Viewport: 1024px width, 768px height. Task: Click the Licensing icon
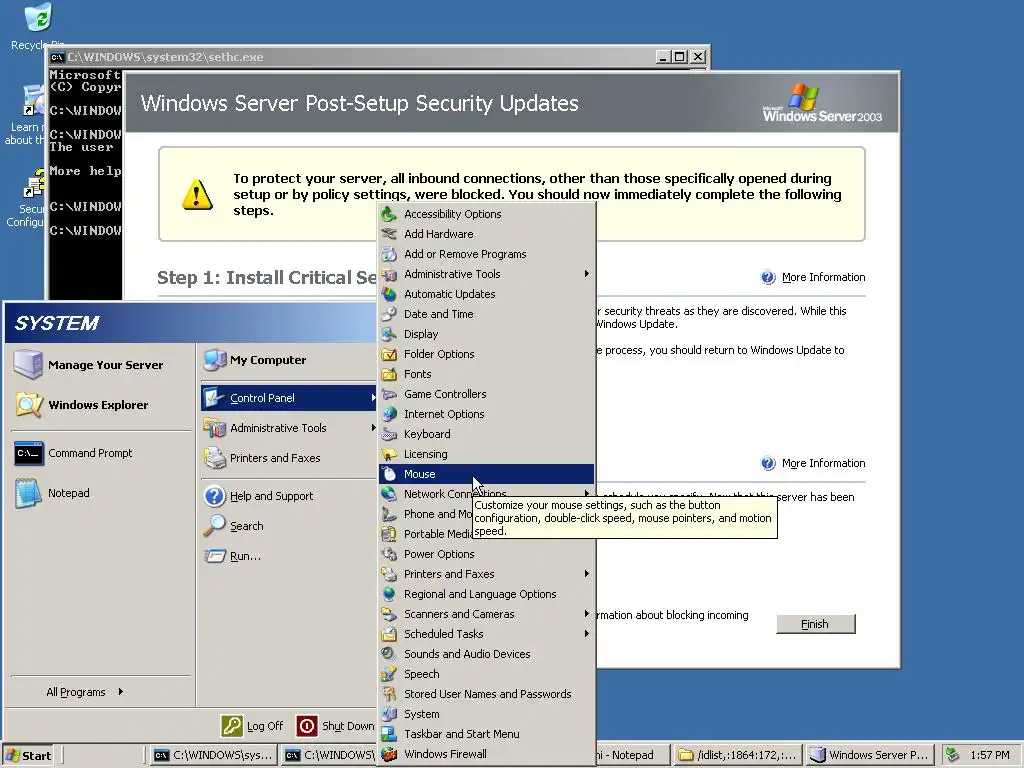click(x=389, y=454)
